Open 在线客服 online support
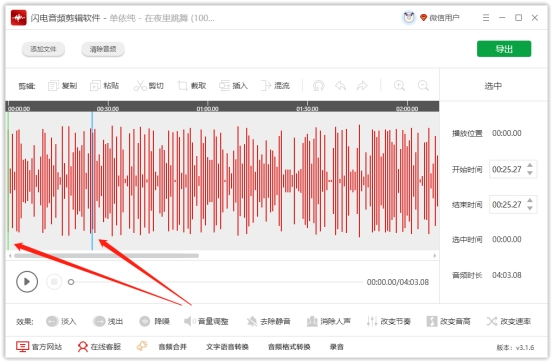 click(99, 347)
